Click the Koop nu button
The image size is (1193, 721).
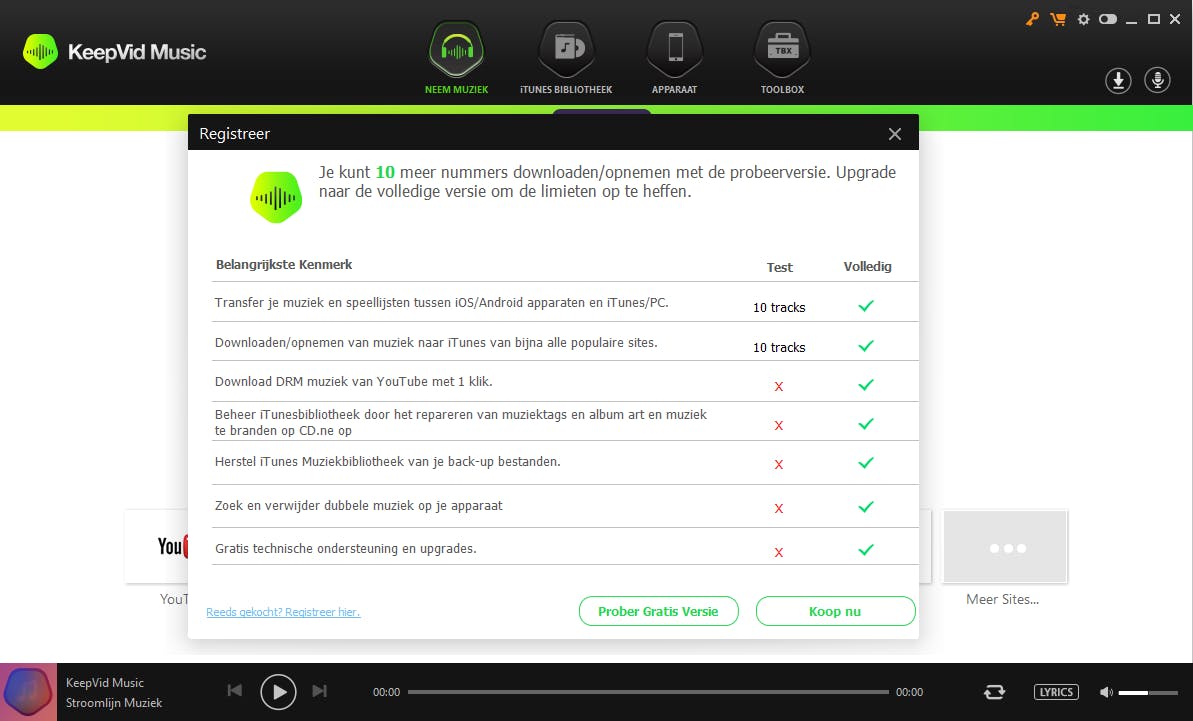point(835,611)
